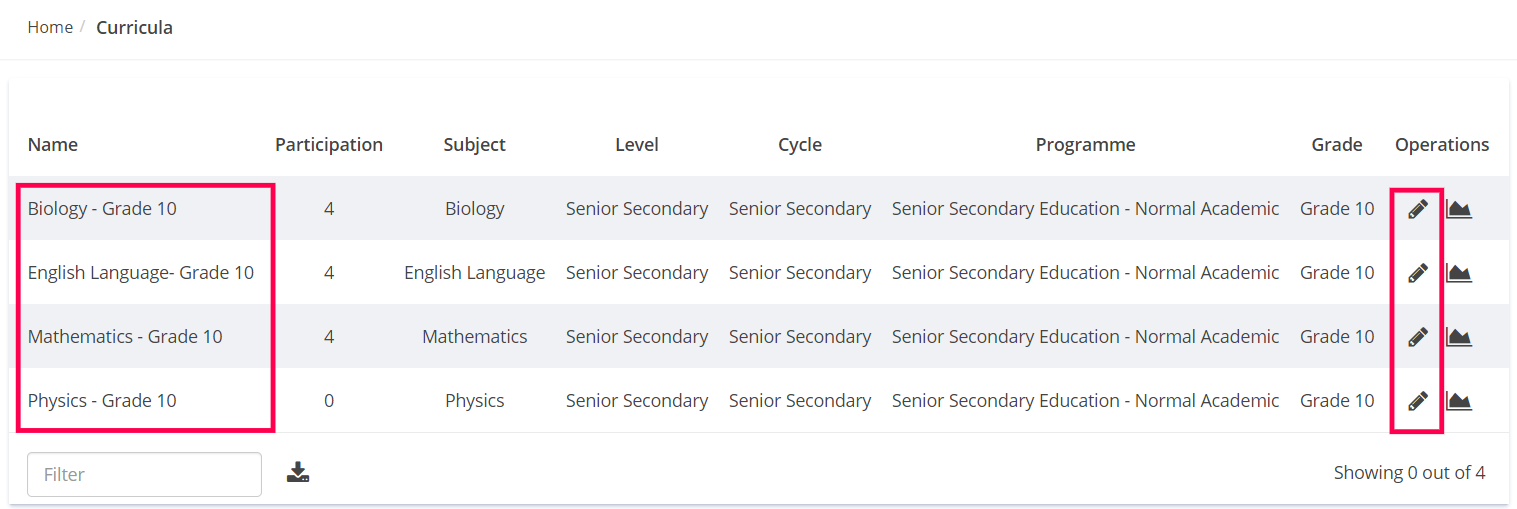Click the Programme column header
The height and width of the screenshot is (509, 1517).
(x=1085, y=145)
